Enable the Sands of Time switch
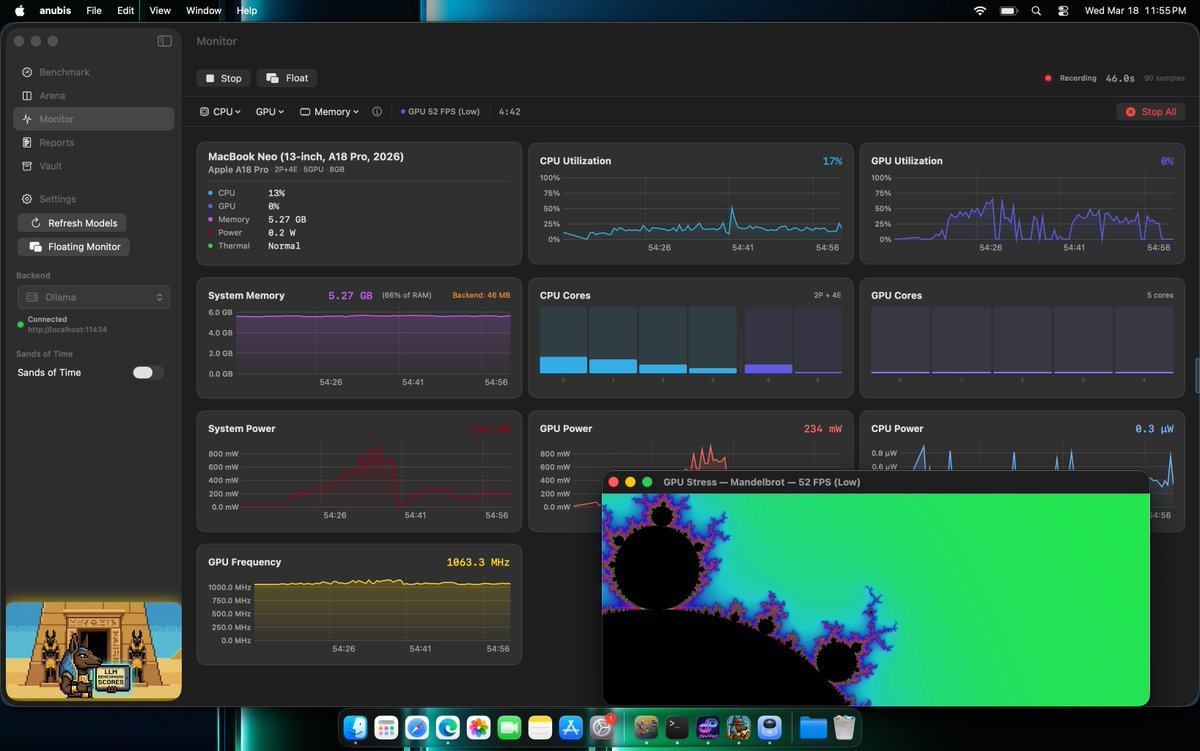This screenshot has width=1200, height=751. 146,371
